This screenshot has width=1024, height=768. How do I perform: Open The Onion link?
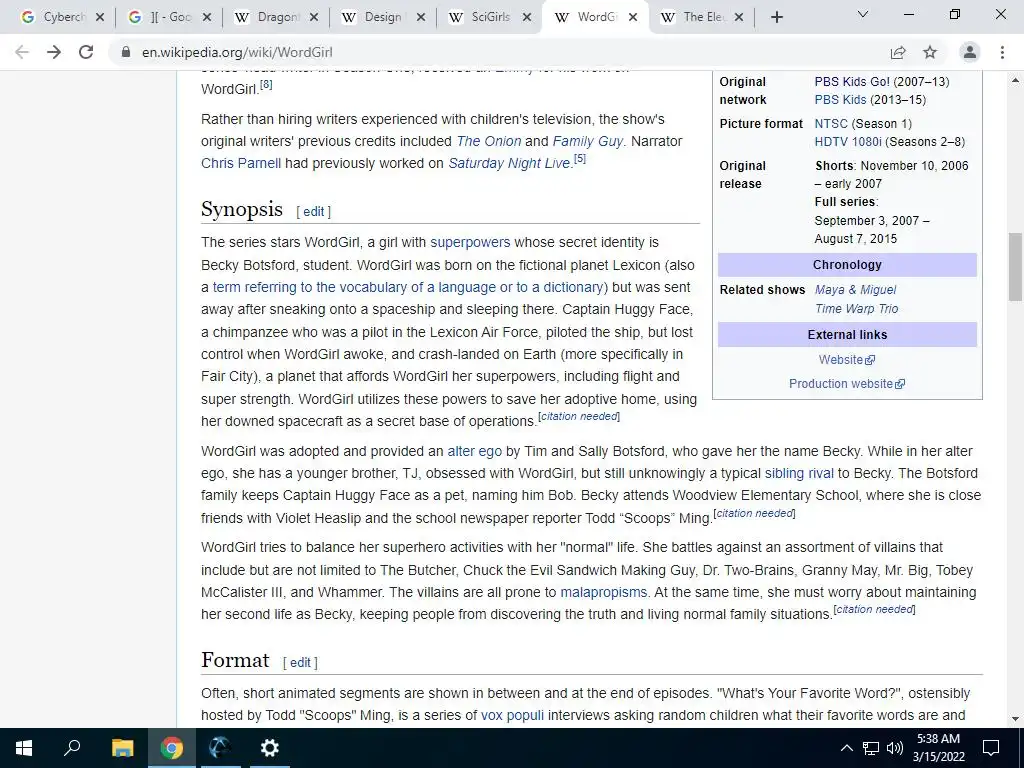click(488, 141)
